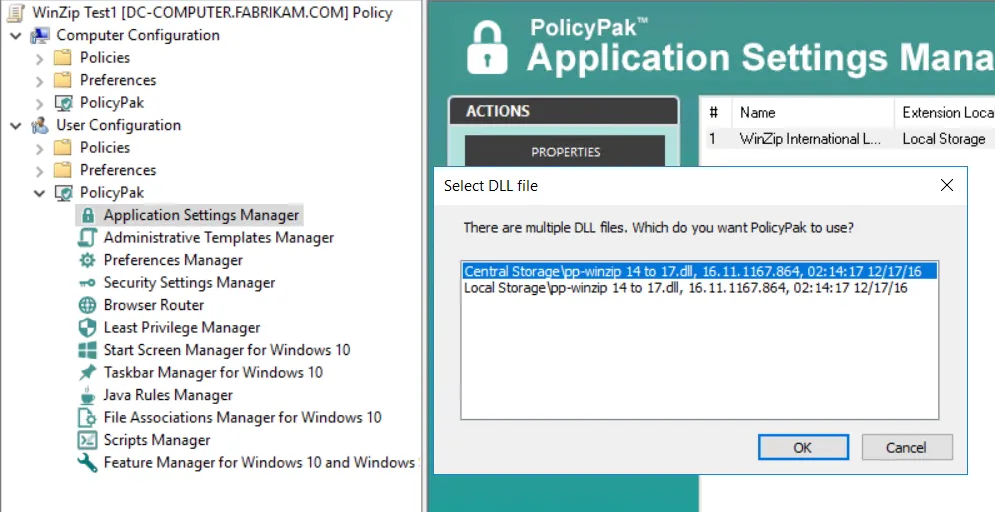Viewport: 995px width, 512px height.
Task: Click the Browser Router globe icon
Action: 87,305
